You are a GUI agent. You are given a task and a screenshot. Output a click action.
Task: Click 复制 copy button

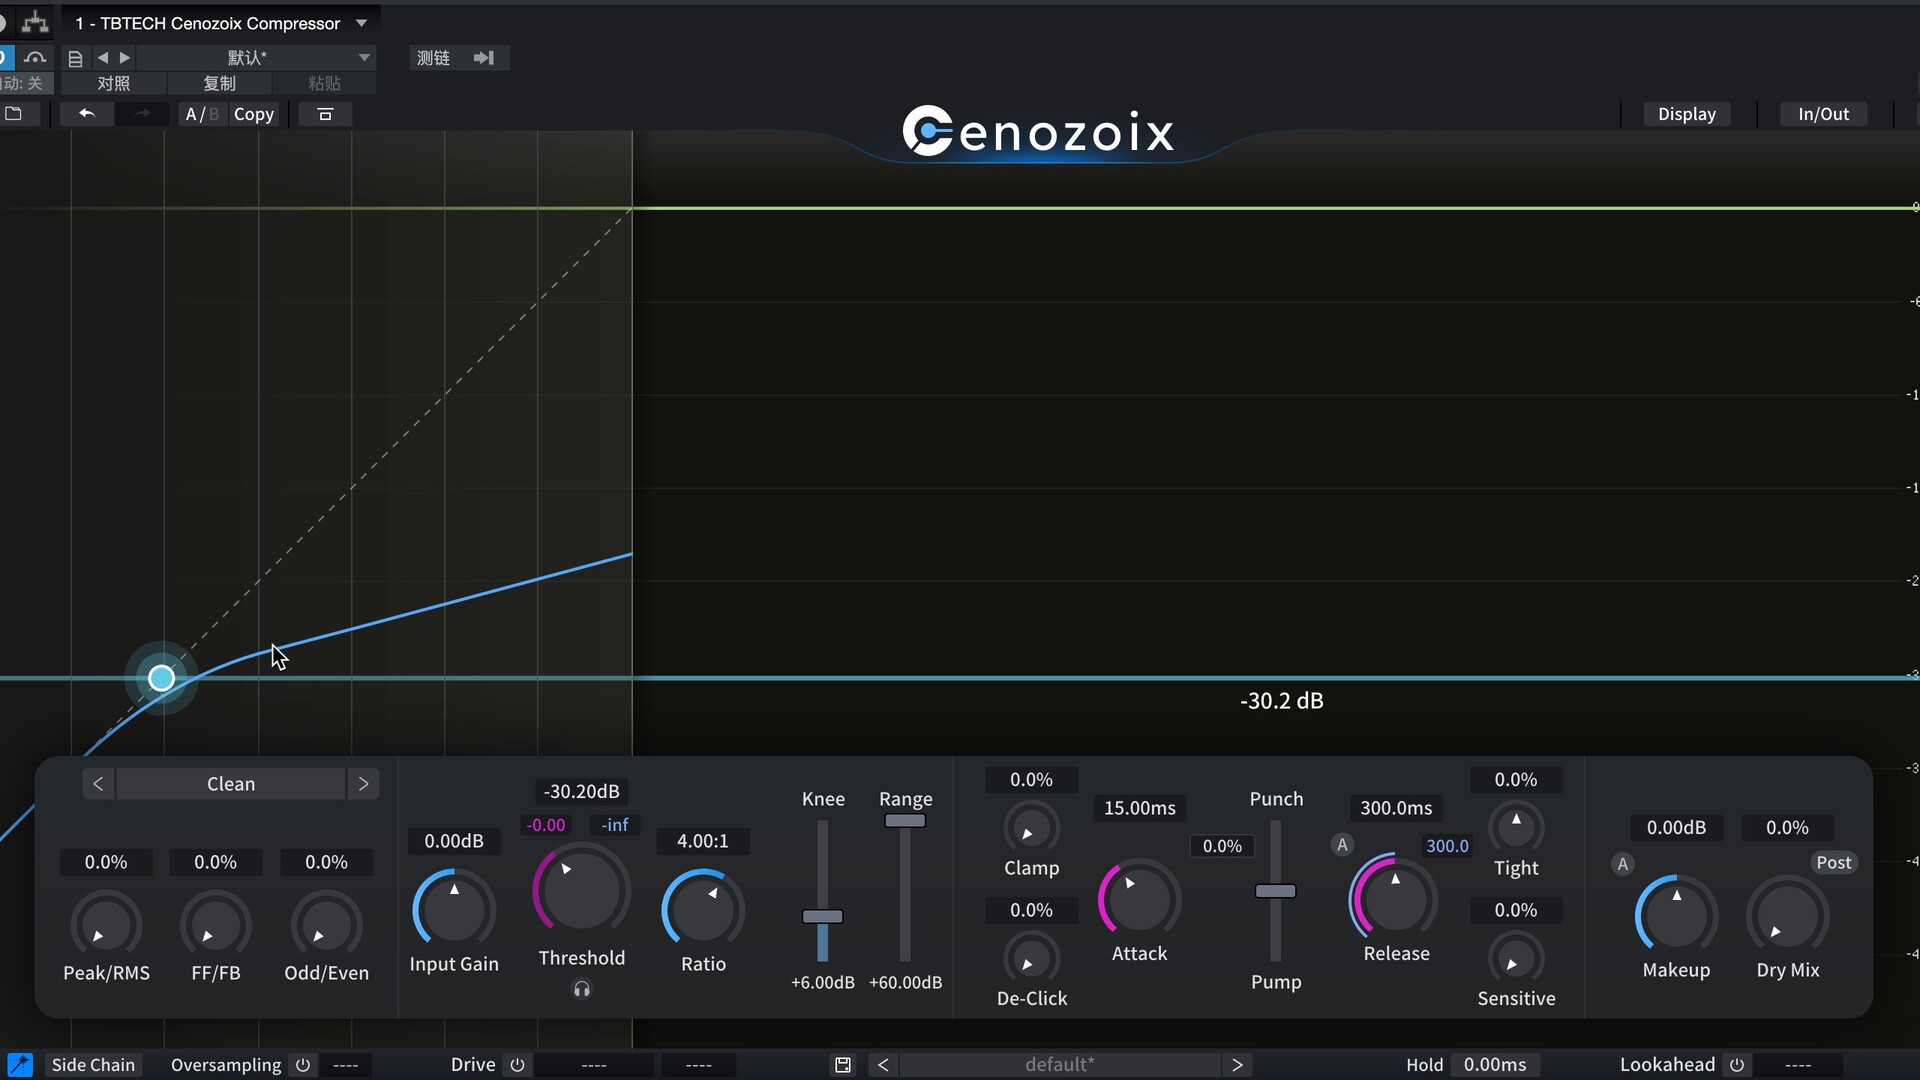coord(220,84)
